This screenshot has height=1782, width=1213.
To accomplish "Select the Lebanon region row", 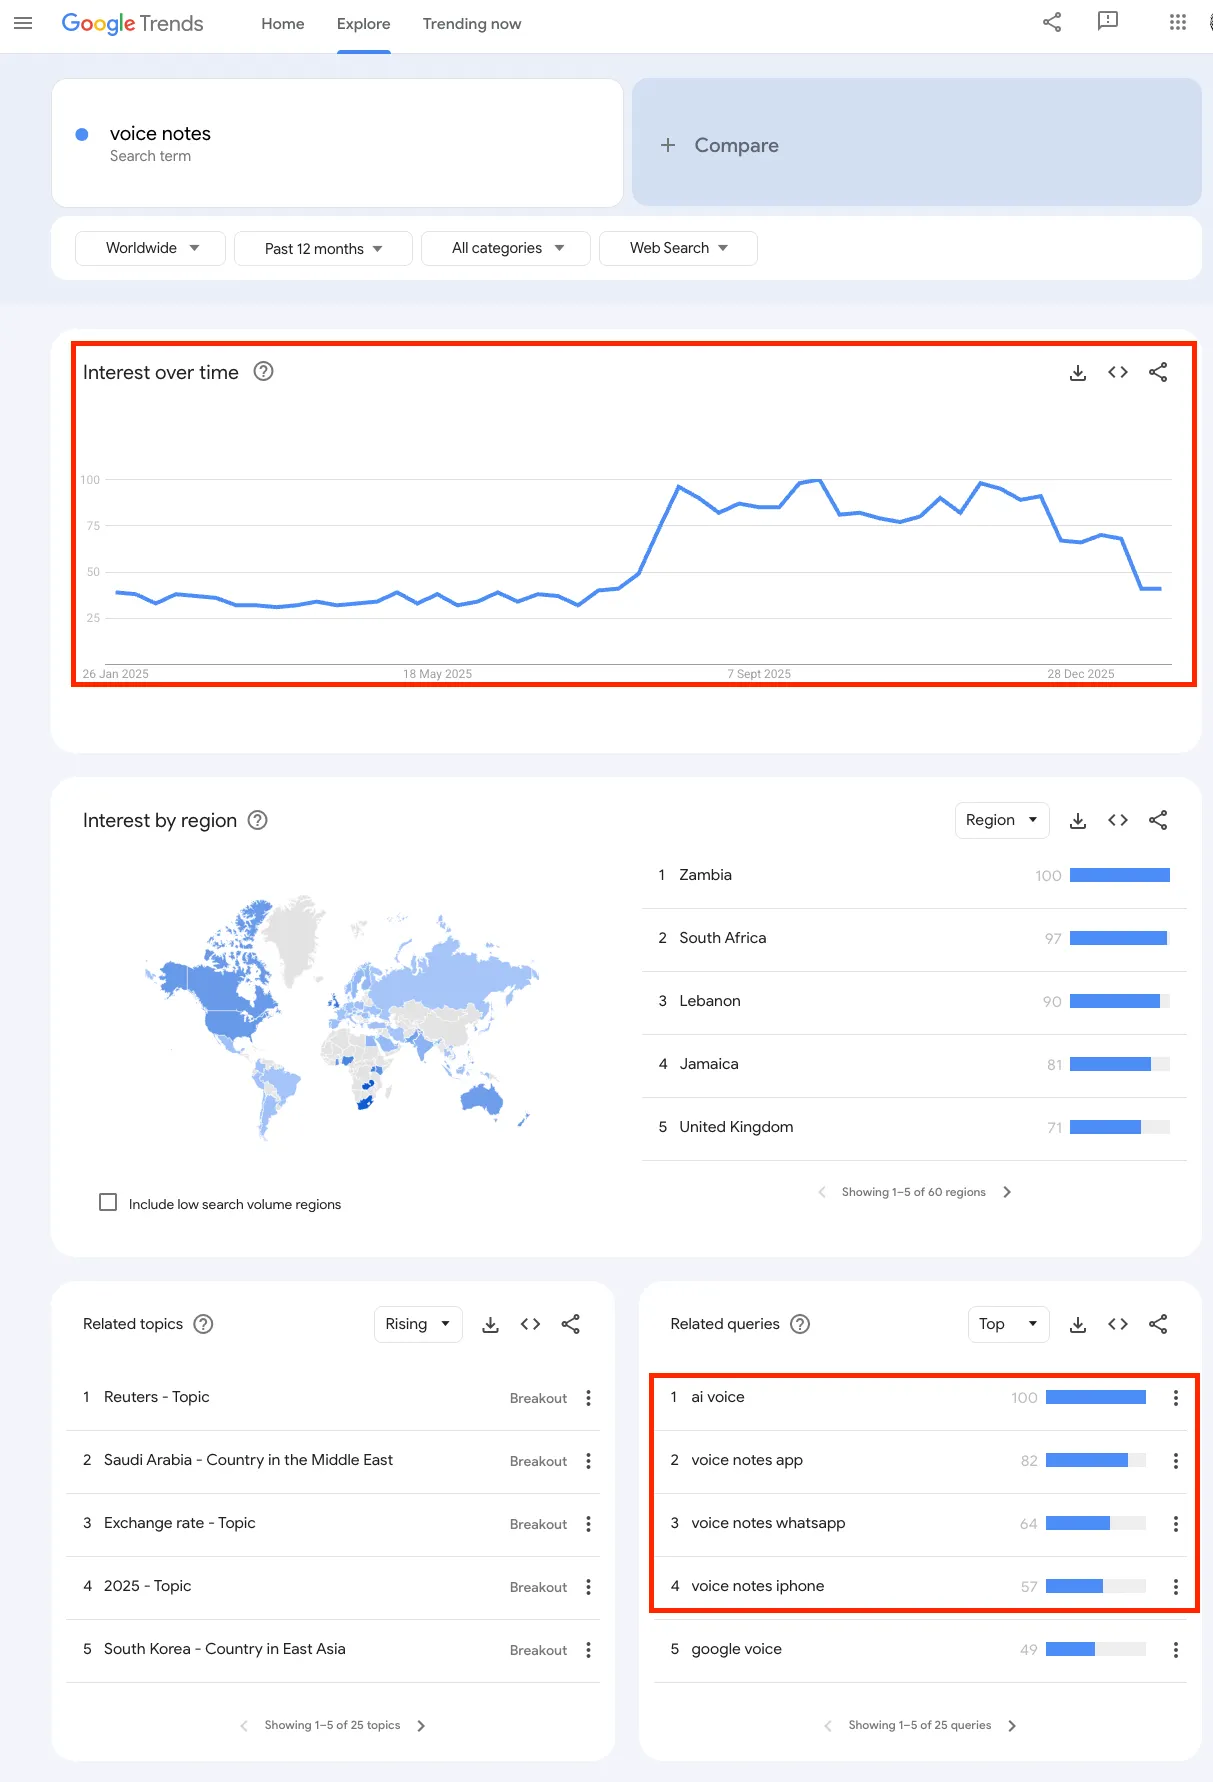I will (x=914, y=1002).
